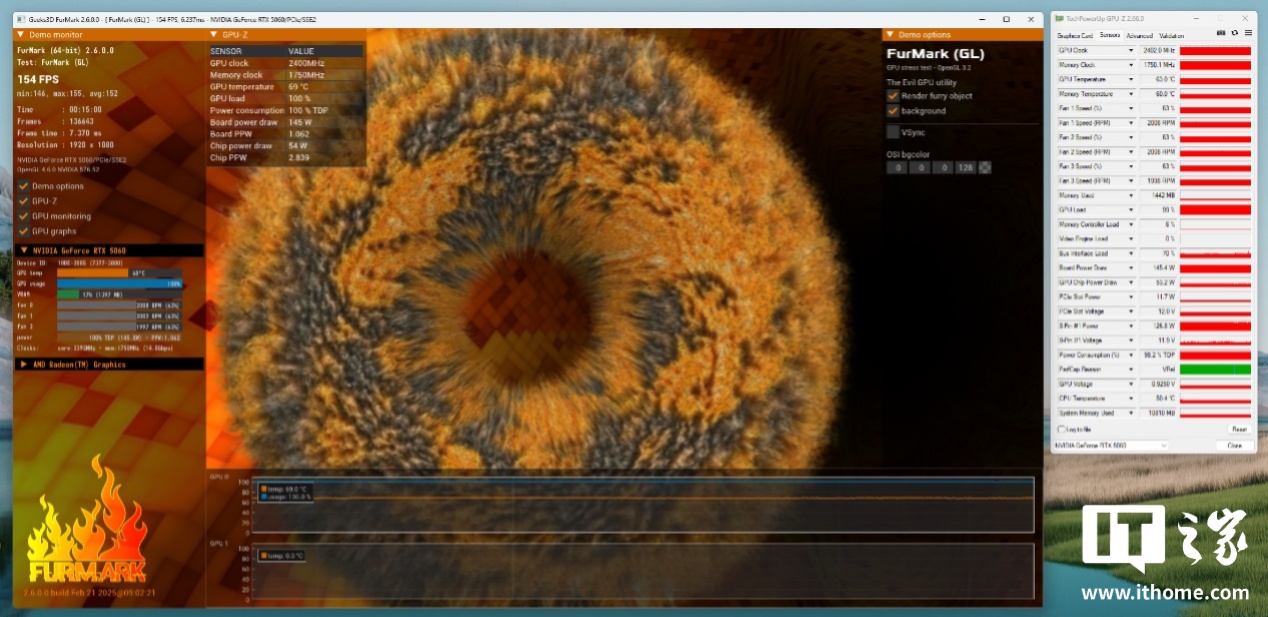Toggle the Demo options checkbox in Demo monitor
Screen dimensions: 1268x617
(x=24, y=186)
